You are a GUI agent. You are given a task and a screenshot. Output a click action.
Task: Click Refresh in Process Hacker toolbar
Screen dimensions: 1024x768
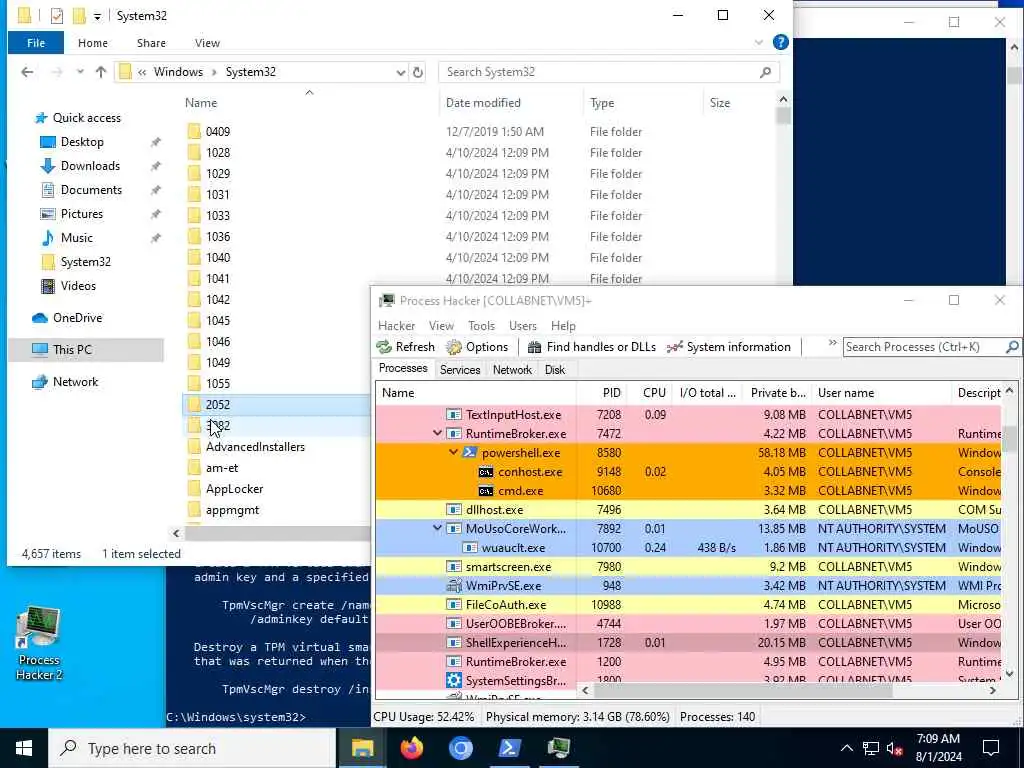(406, 347)
